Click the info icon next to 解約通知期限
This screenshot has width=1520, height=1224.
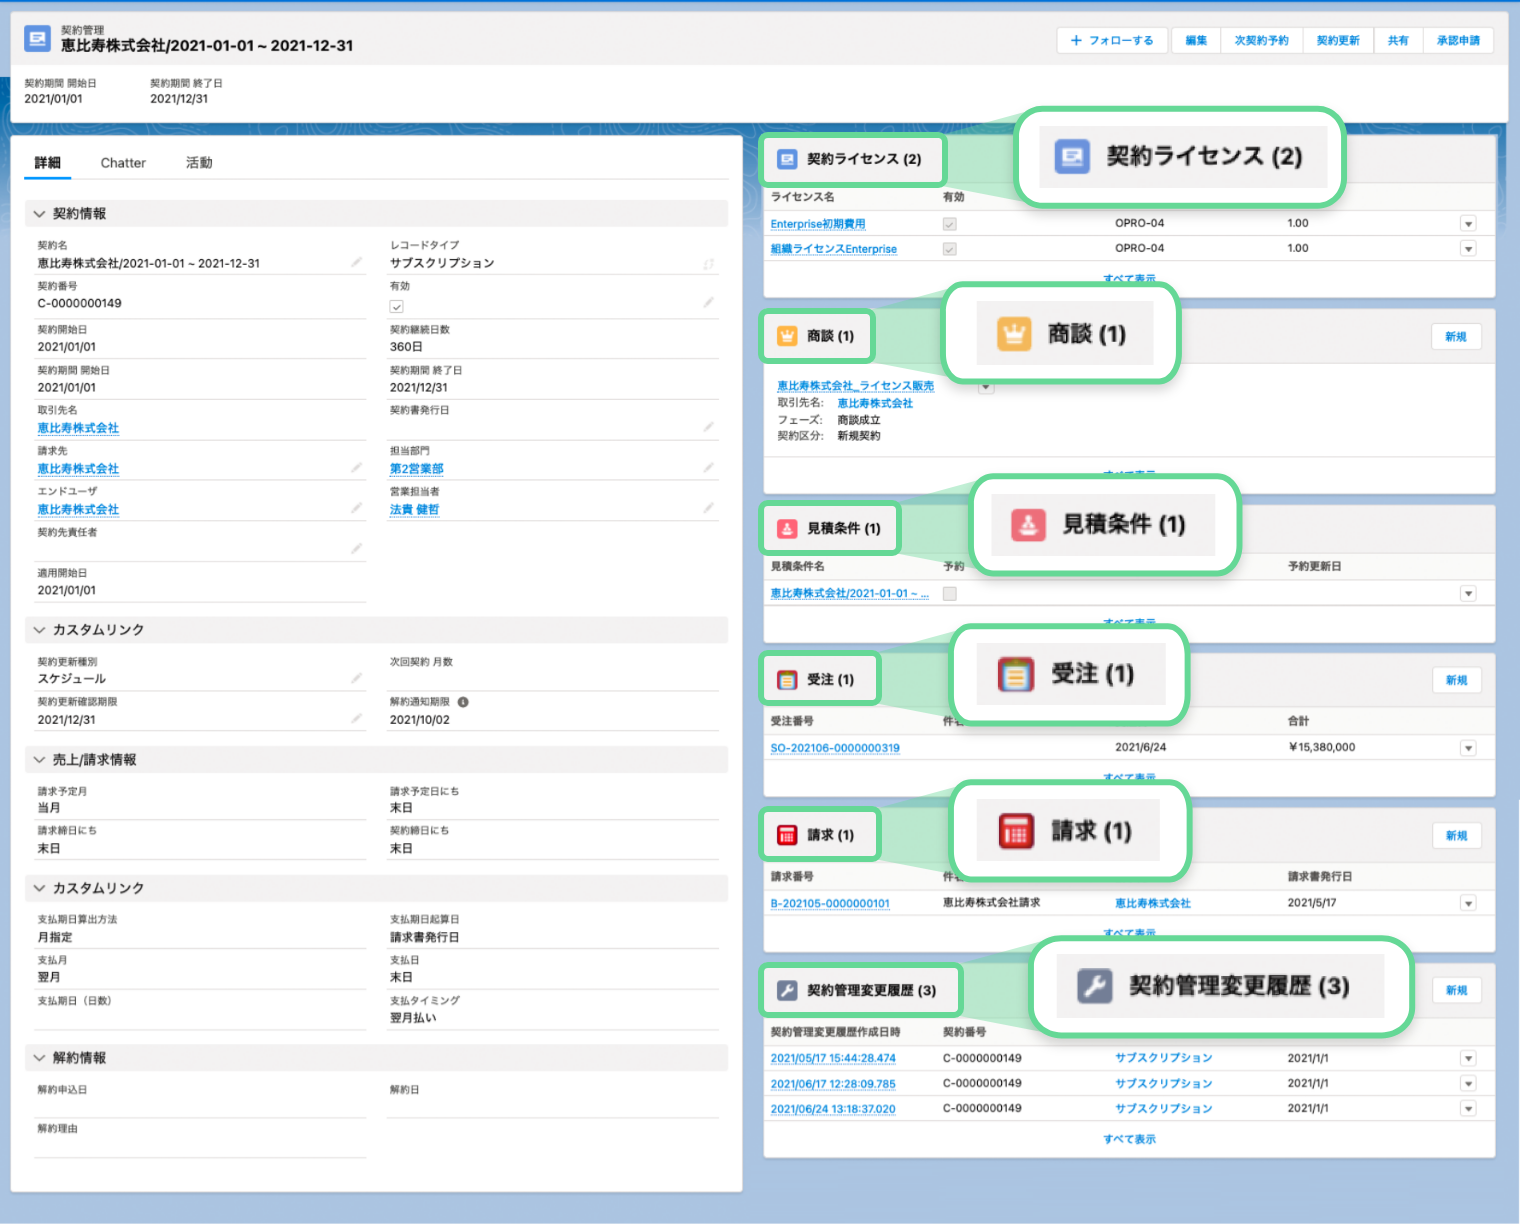pyautogui.click(x=463, y=702)
